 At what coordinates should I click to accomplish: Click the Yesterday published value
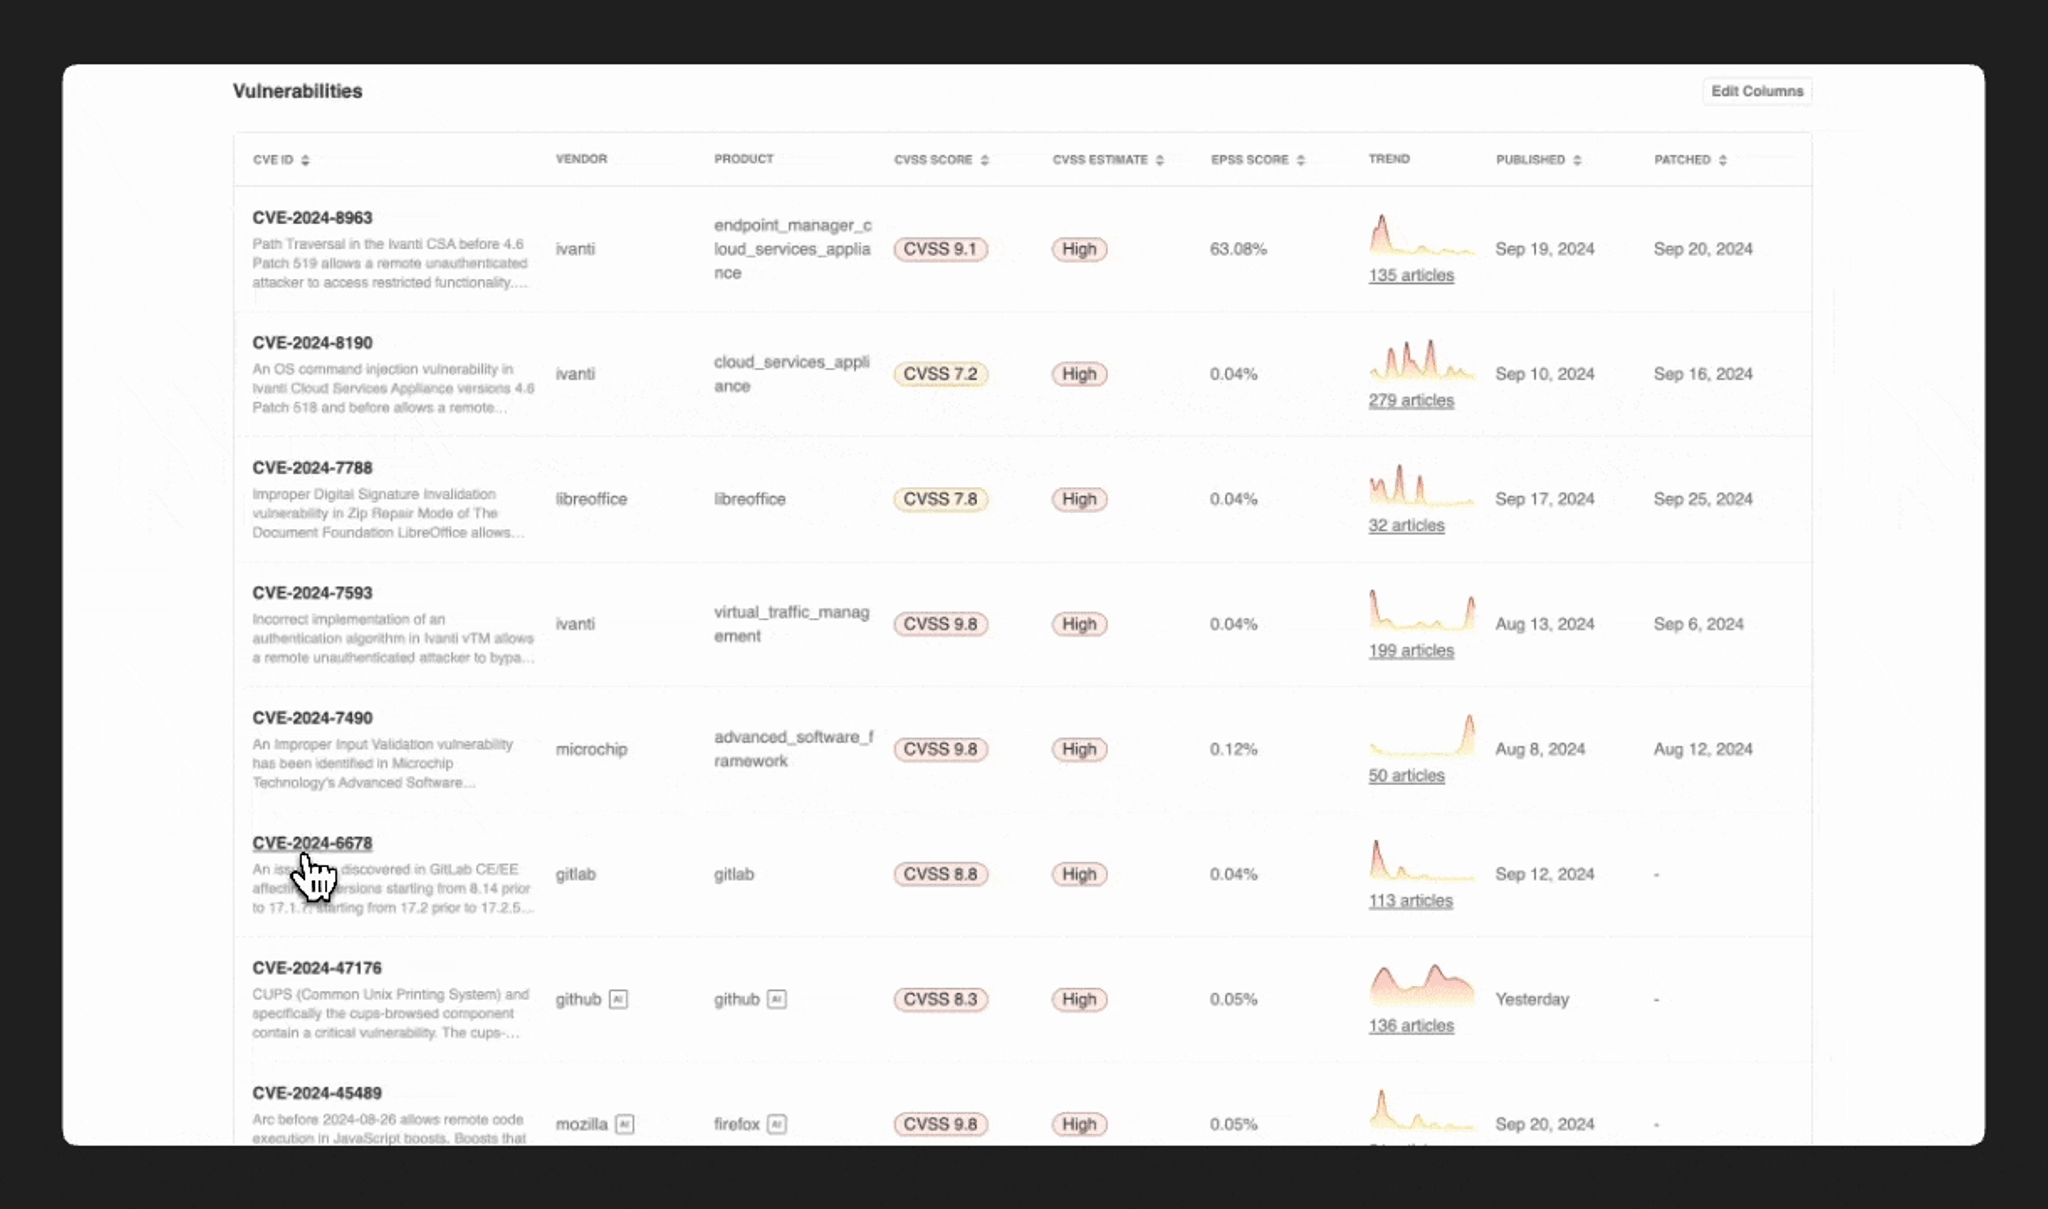pos(1532,999)
